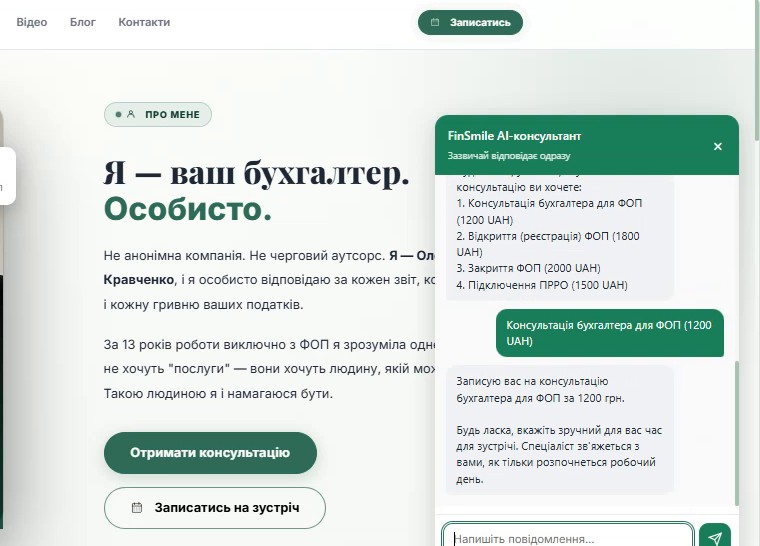The height and width of the screenshot is (546, 760).
Task: Click paragraph starting За 13 років роботи
Action: tap(269, 369)
